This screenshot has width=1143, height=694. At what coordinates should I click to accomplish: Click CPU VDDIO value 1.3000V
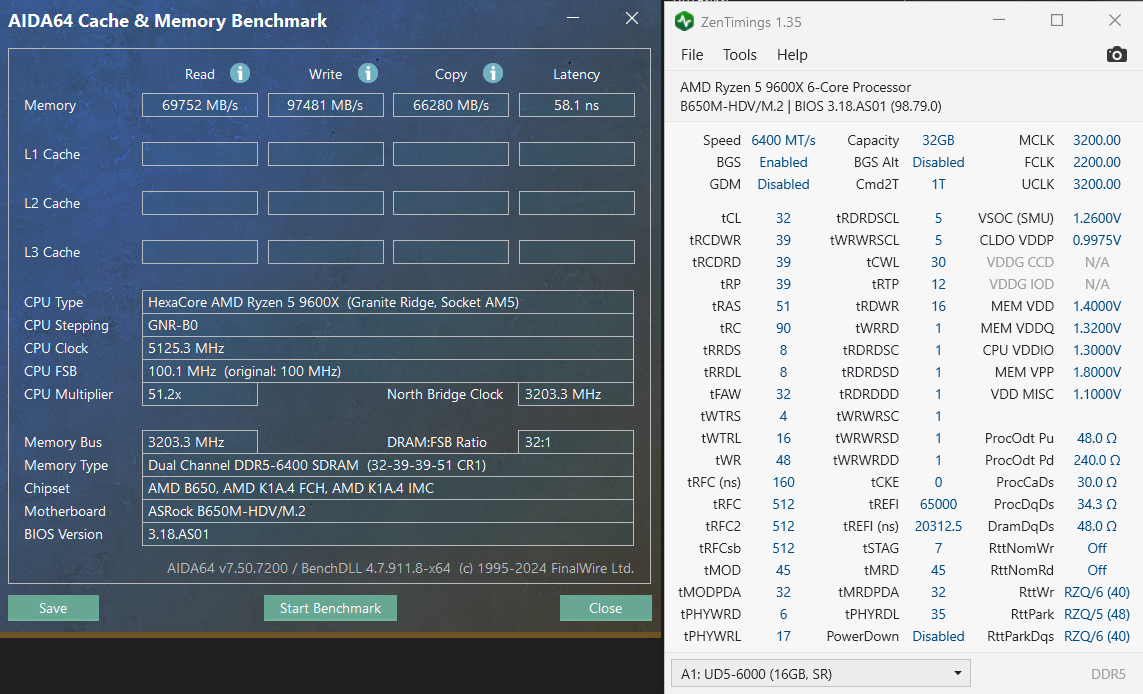(1096, 350)
